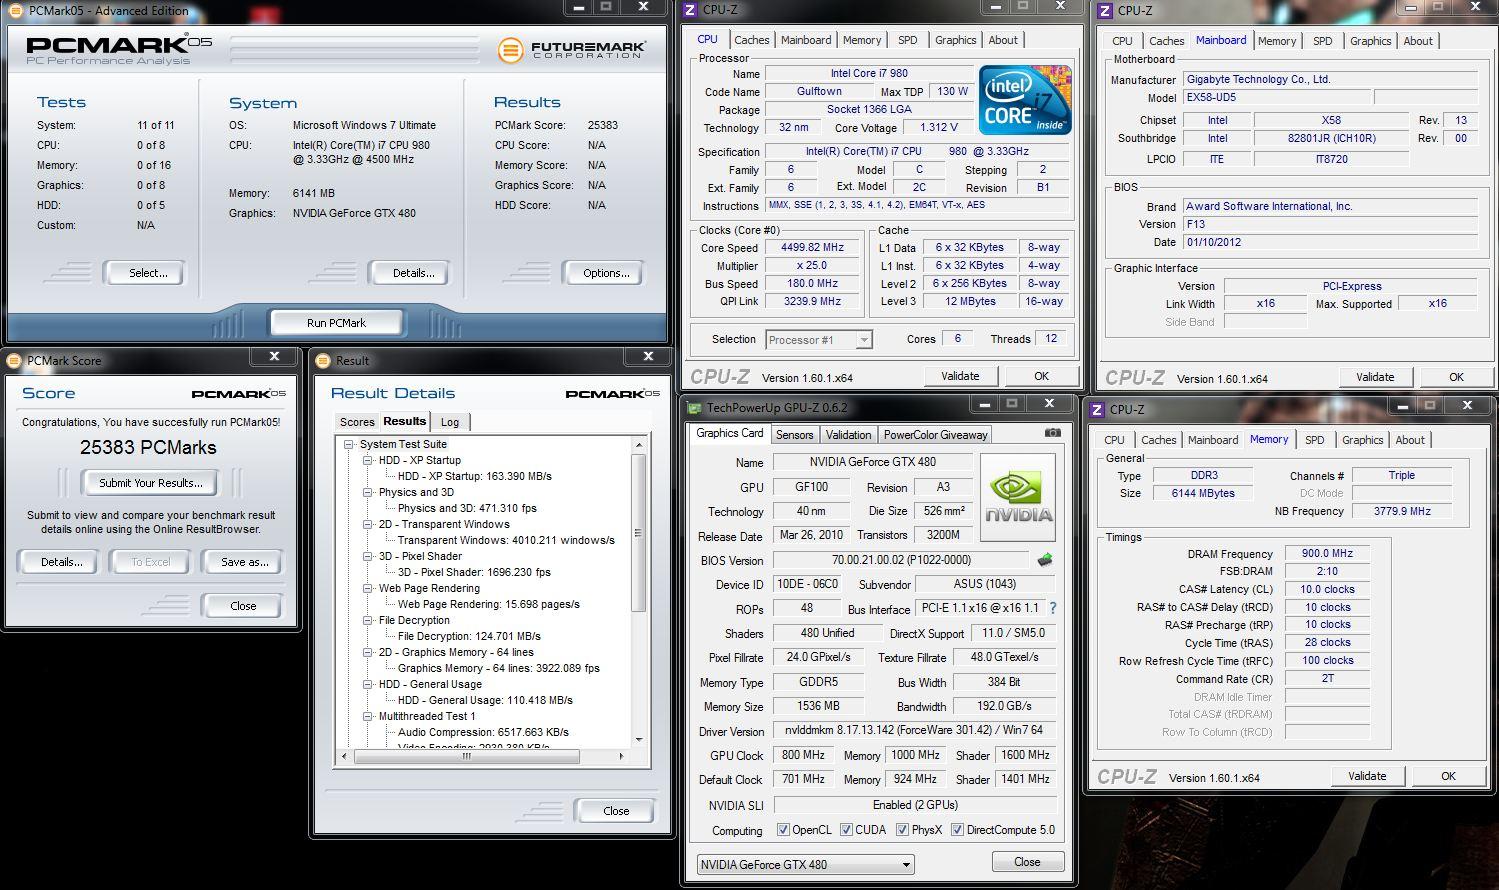The width and height of the screenshot is (1499, 890).
Task: Collapse the Physics and 3D node
Action: coord(368,492)
